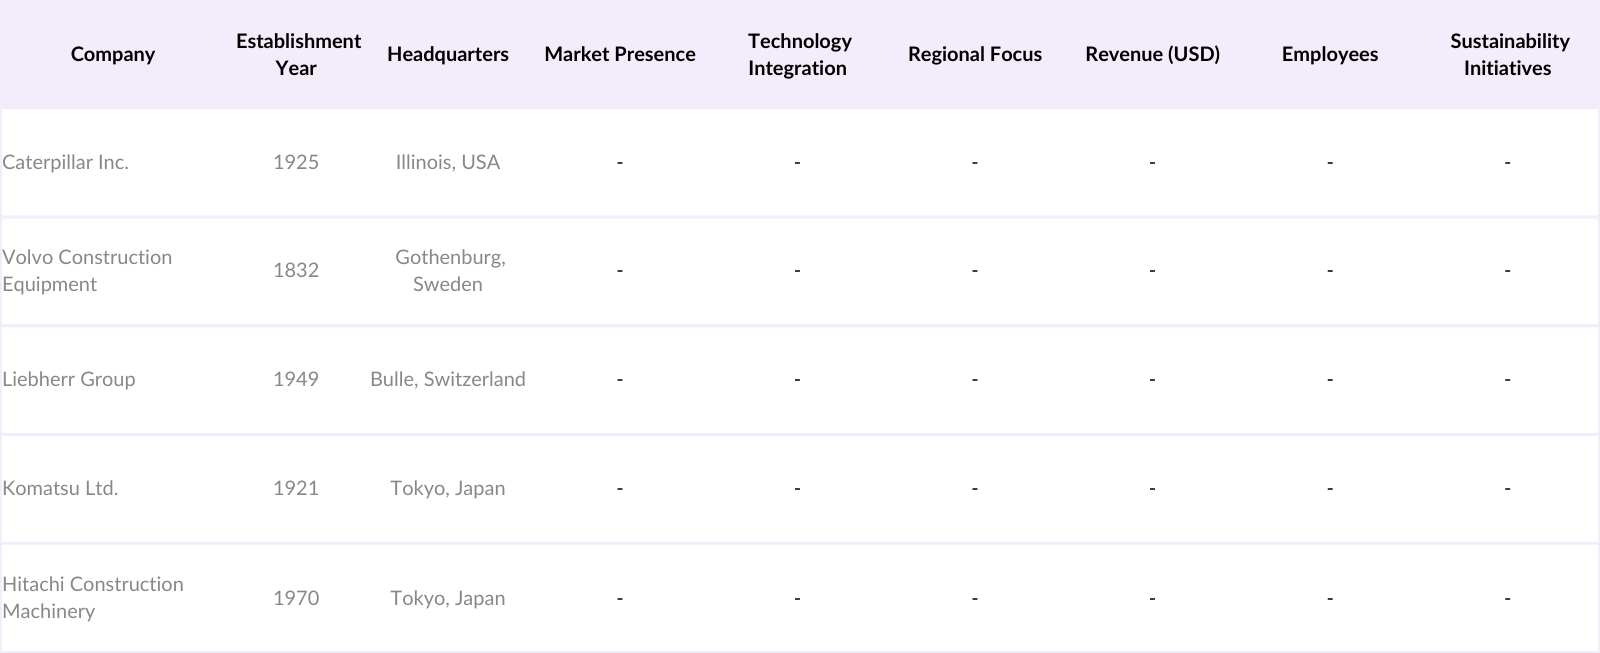Select the Liebherr Group row name
Viewport: 1600px width, 653px height.
[69, 379]
